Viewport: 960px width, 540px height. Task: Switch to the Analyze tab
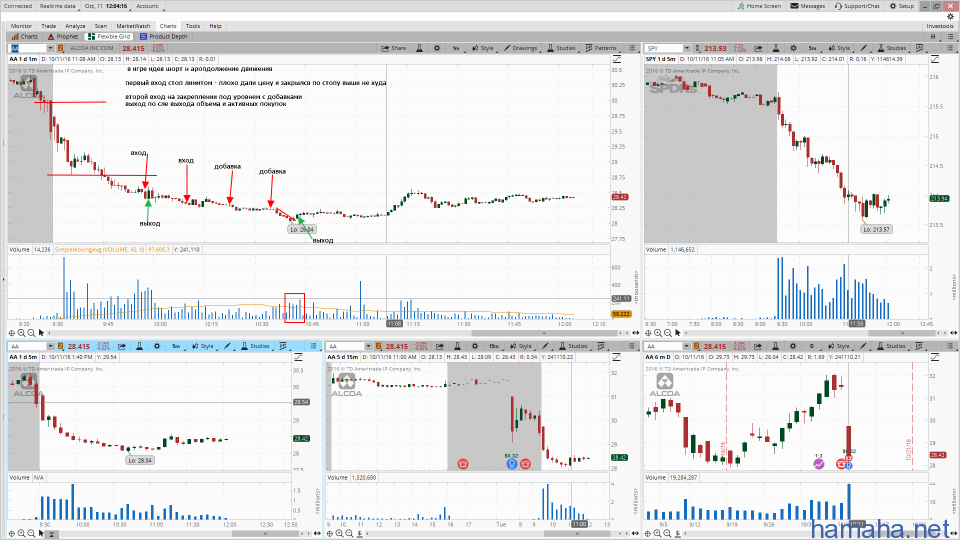point(75,26)
